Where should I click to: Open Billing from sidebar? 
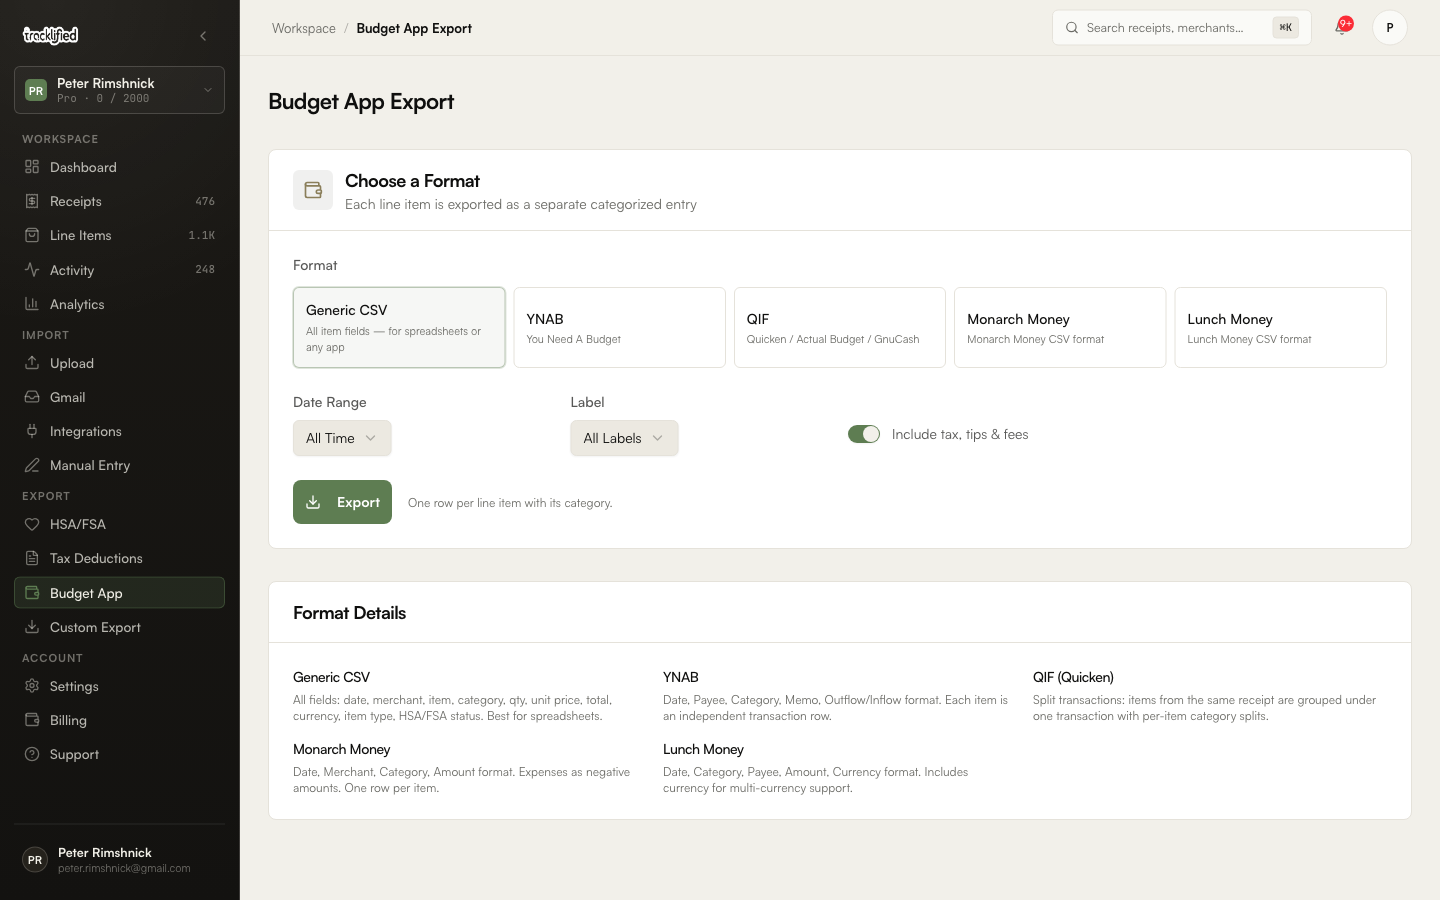click(x=119, y=720)
